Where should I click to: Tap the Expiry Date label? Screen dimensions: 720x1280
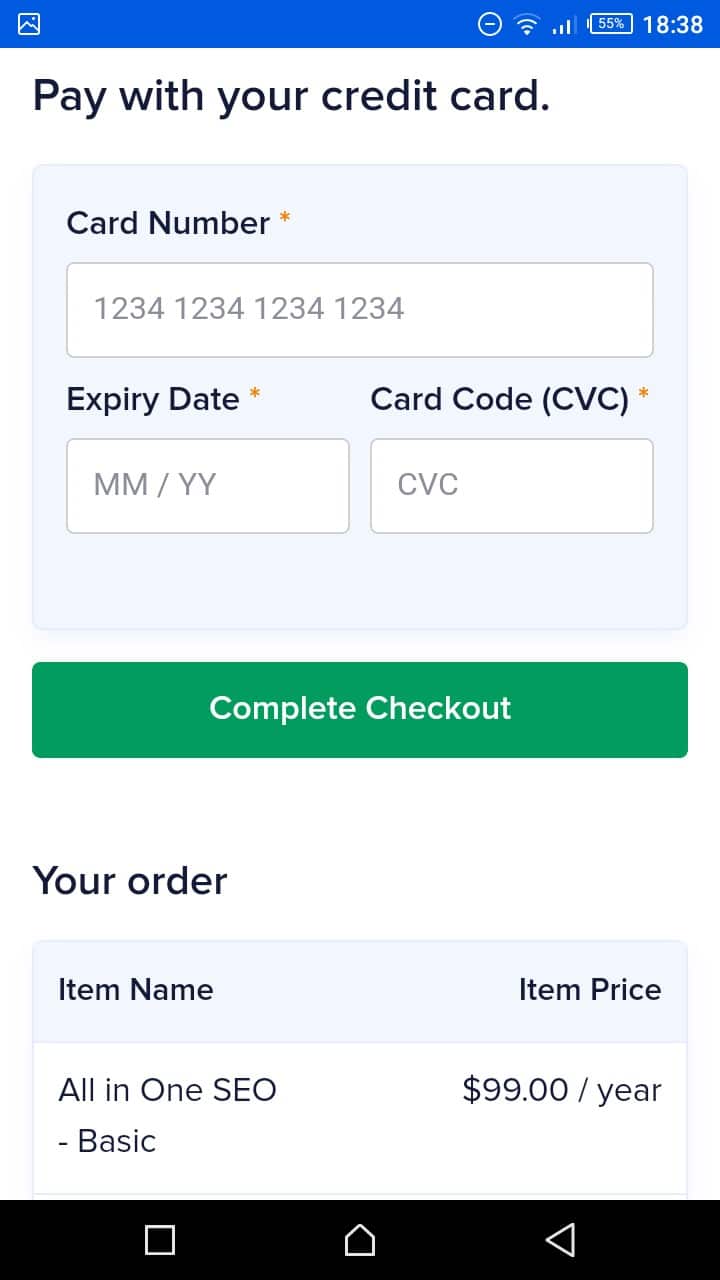(153, 399)
